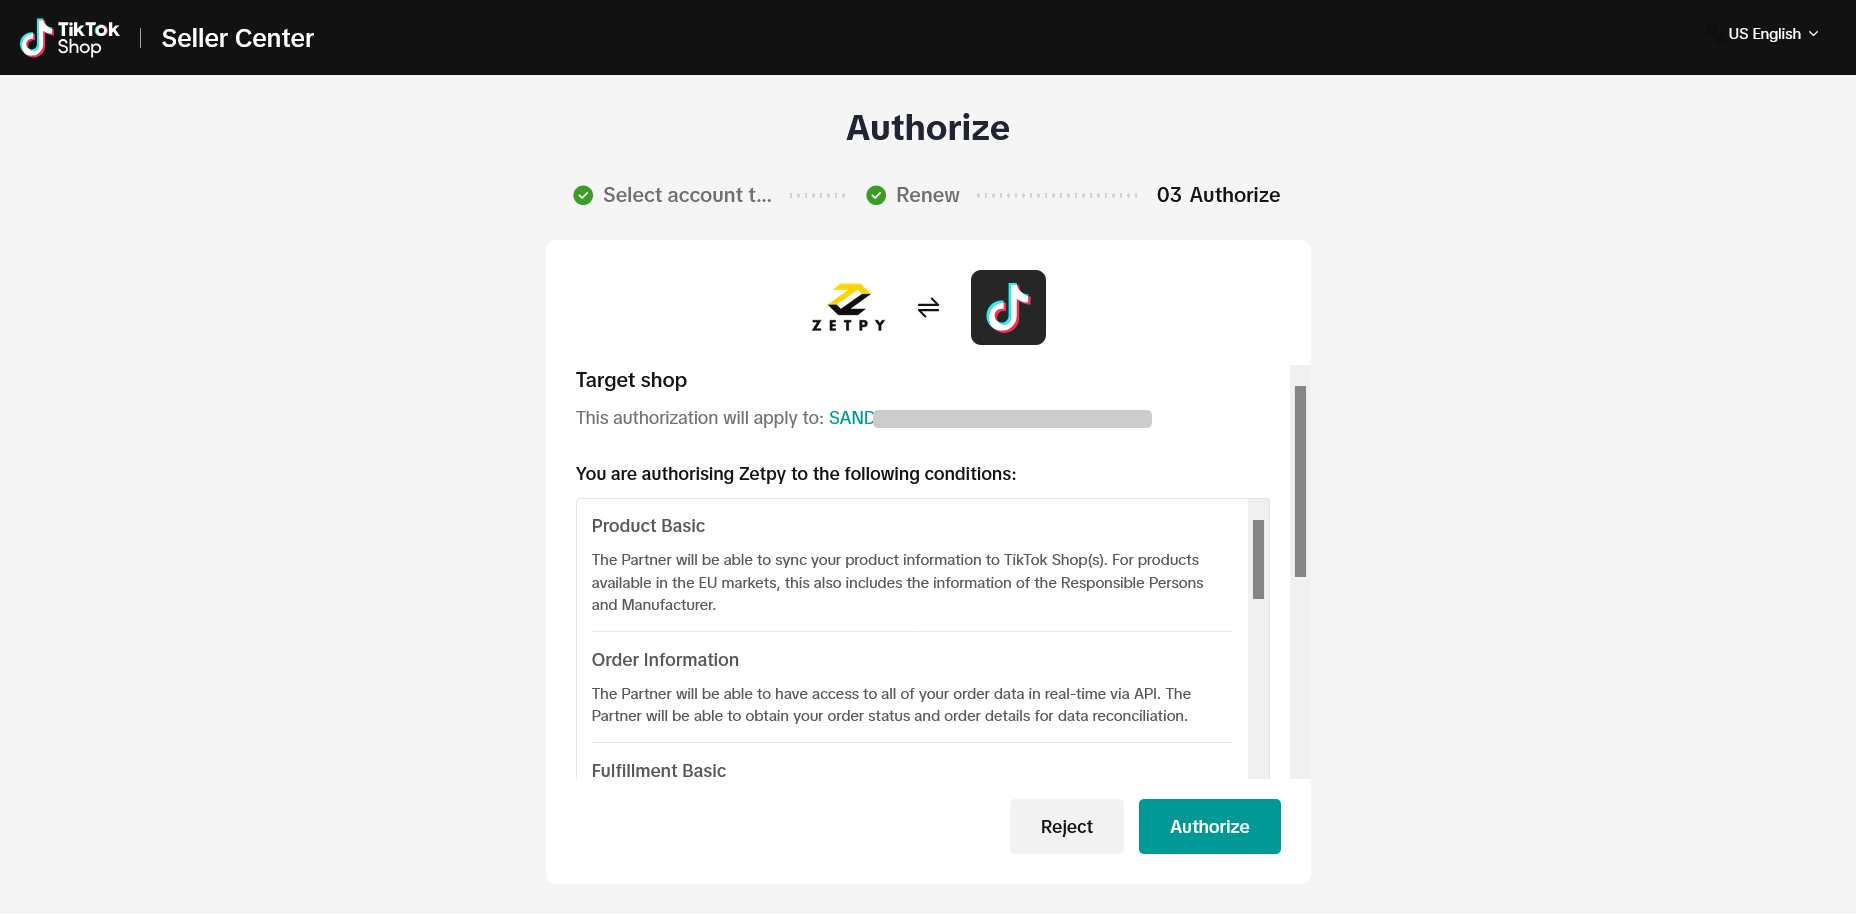Click the conditions list inner scrollbar
Image resolution: width=1856 pixels, height=915 pixels.
coord(1258,559)
